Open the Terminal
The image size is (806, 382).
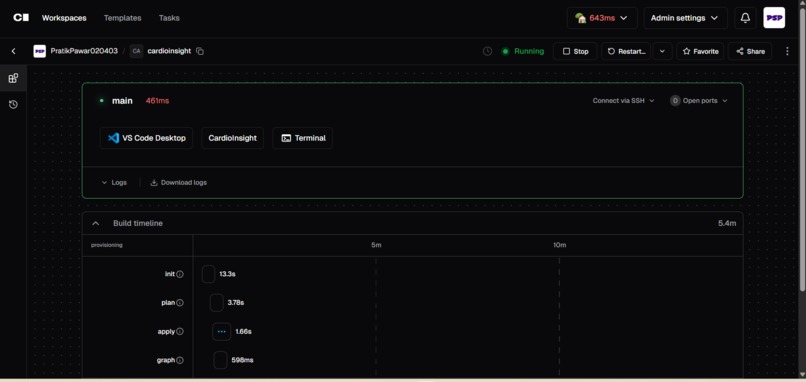pos(303,138)
